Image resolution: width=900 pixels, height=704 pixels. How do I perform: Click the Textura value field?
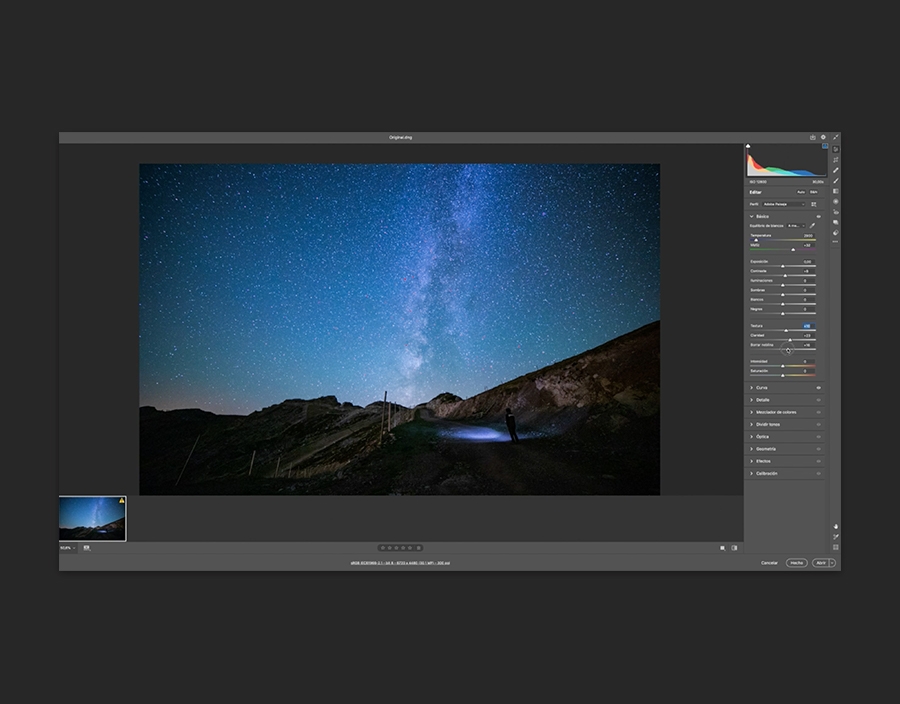808,326
